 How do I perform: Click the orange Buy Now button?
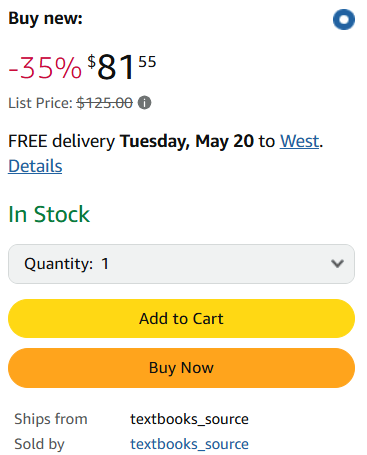coord(181,368)
